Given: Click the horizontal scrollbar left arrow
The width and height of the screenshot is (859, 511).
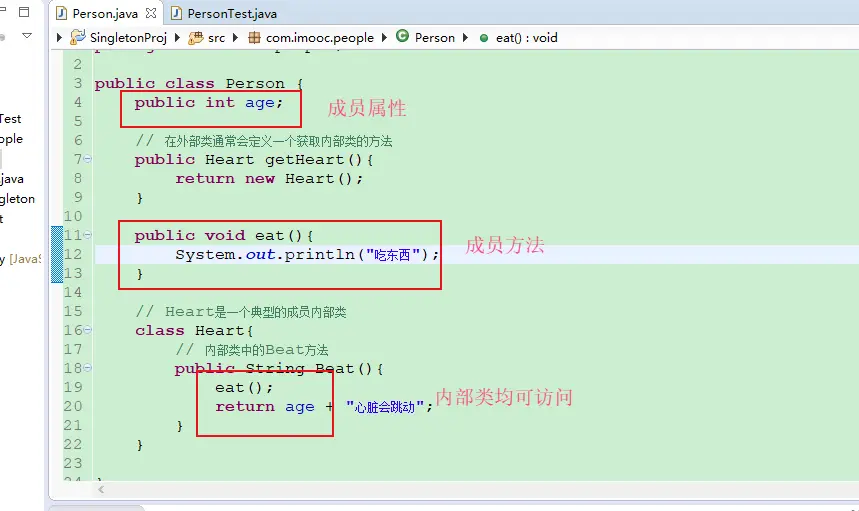Looking at the screenshot, I should (x=101, y=490).
